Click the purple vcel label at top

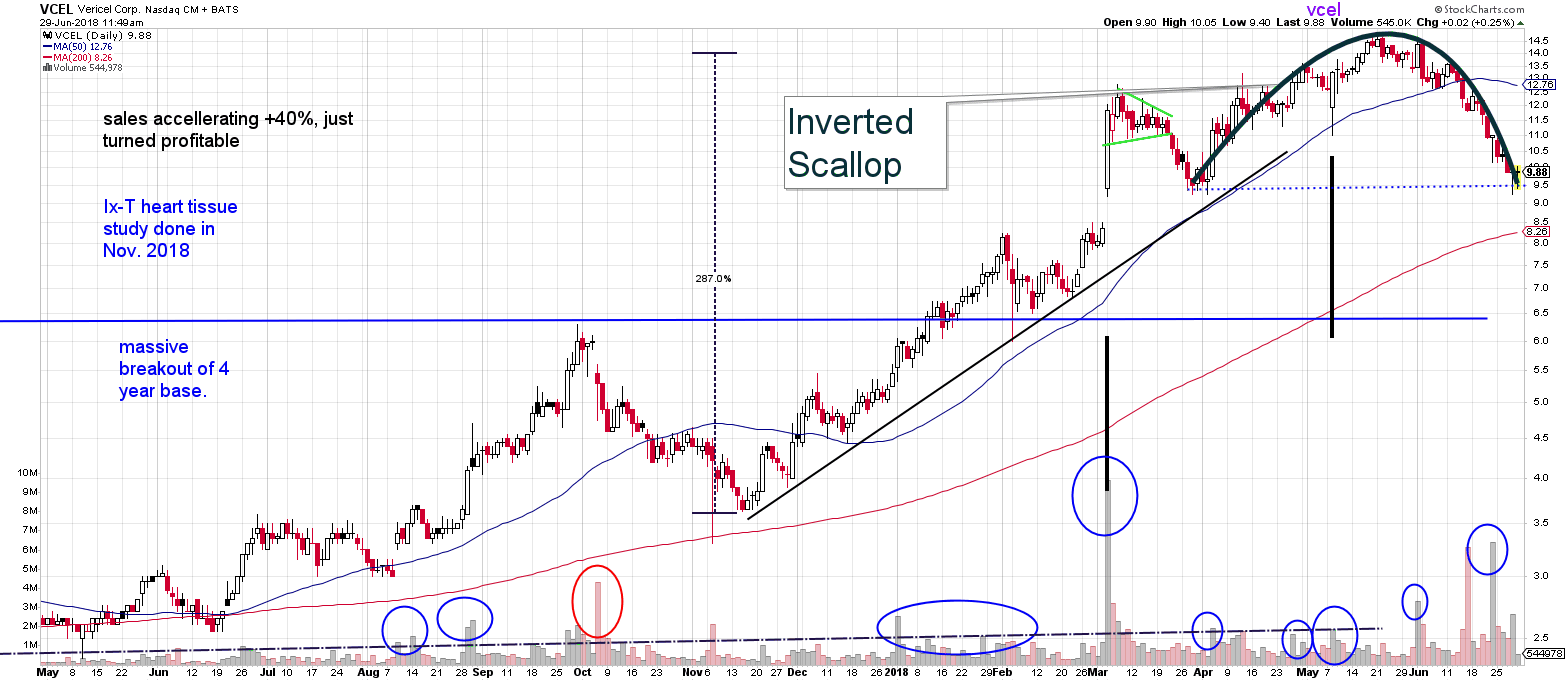1323,9
